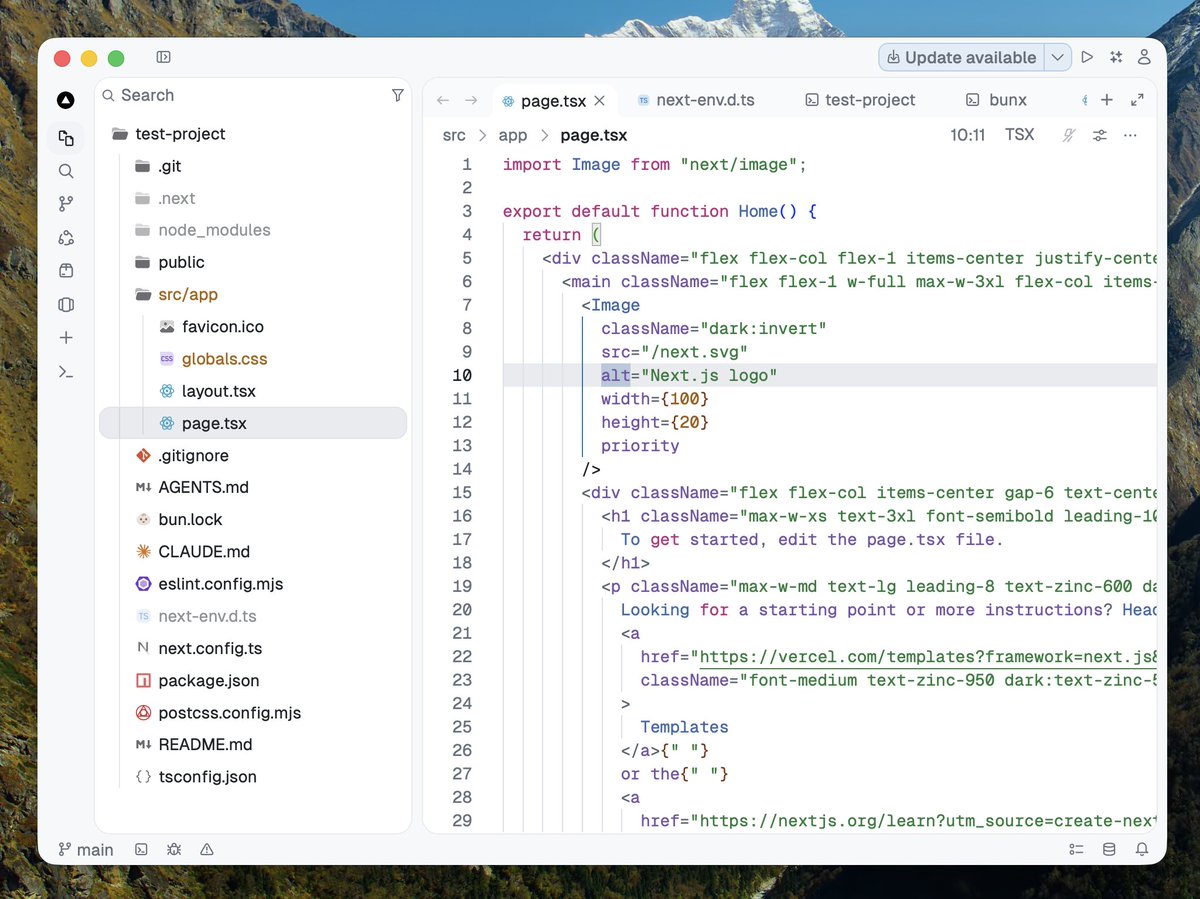The height and width of the screenshot is (899, 1200).
Task: Open the user account icon
Action: coord(1144,57)
